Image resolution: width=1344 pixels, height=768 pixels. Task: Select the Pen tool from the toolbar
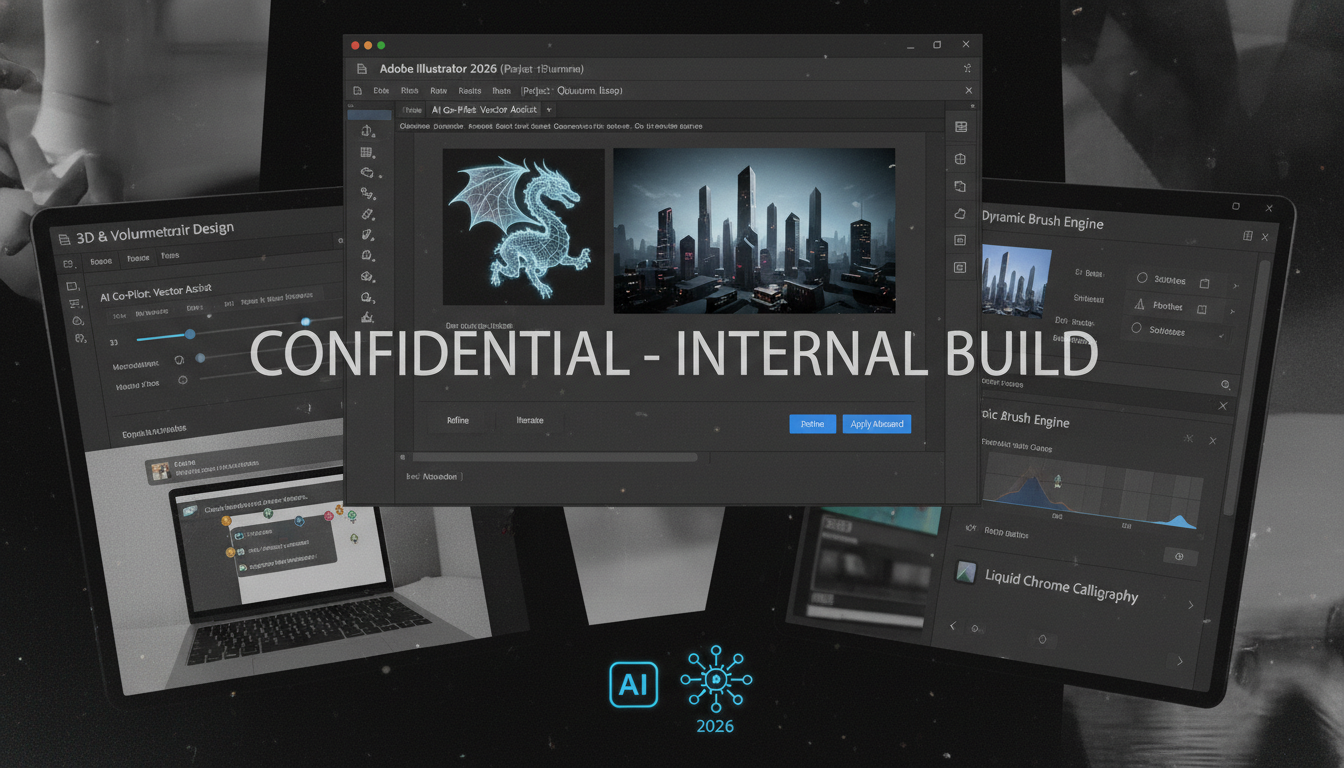coord(370,193)
